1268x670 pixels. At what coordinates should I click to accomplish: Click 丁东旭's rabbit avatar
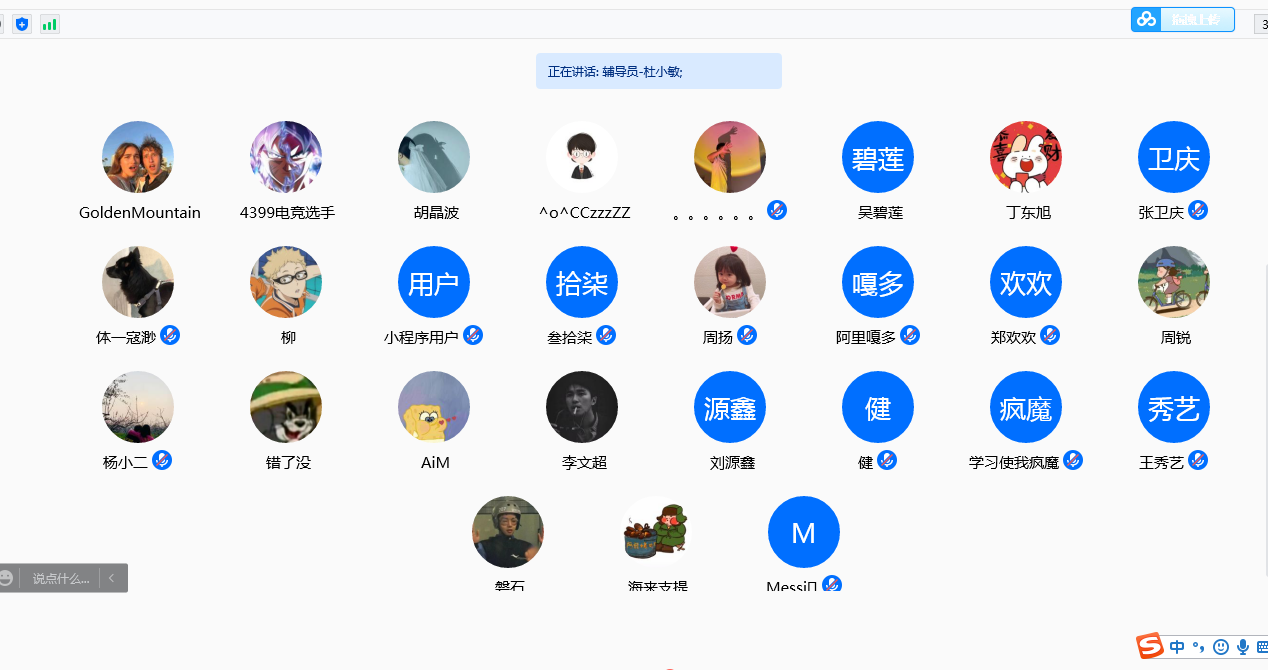(1026, 157)
